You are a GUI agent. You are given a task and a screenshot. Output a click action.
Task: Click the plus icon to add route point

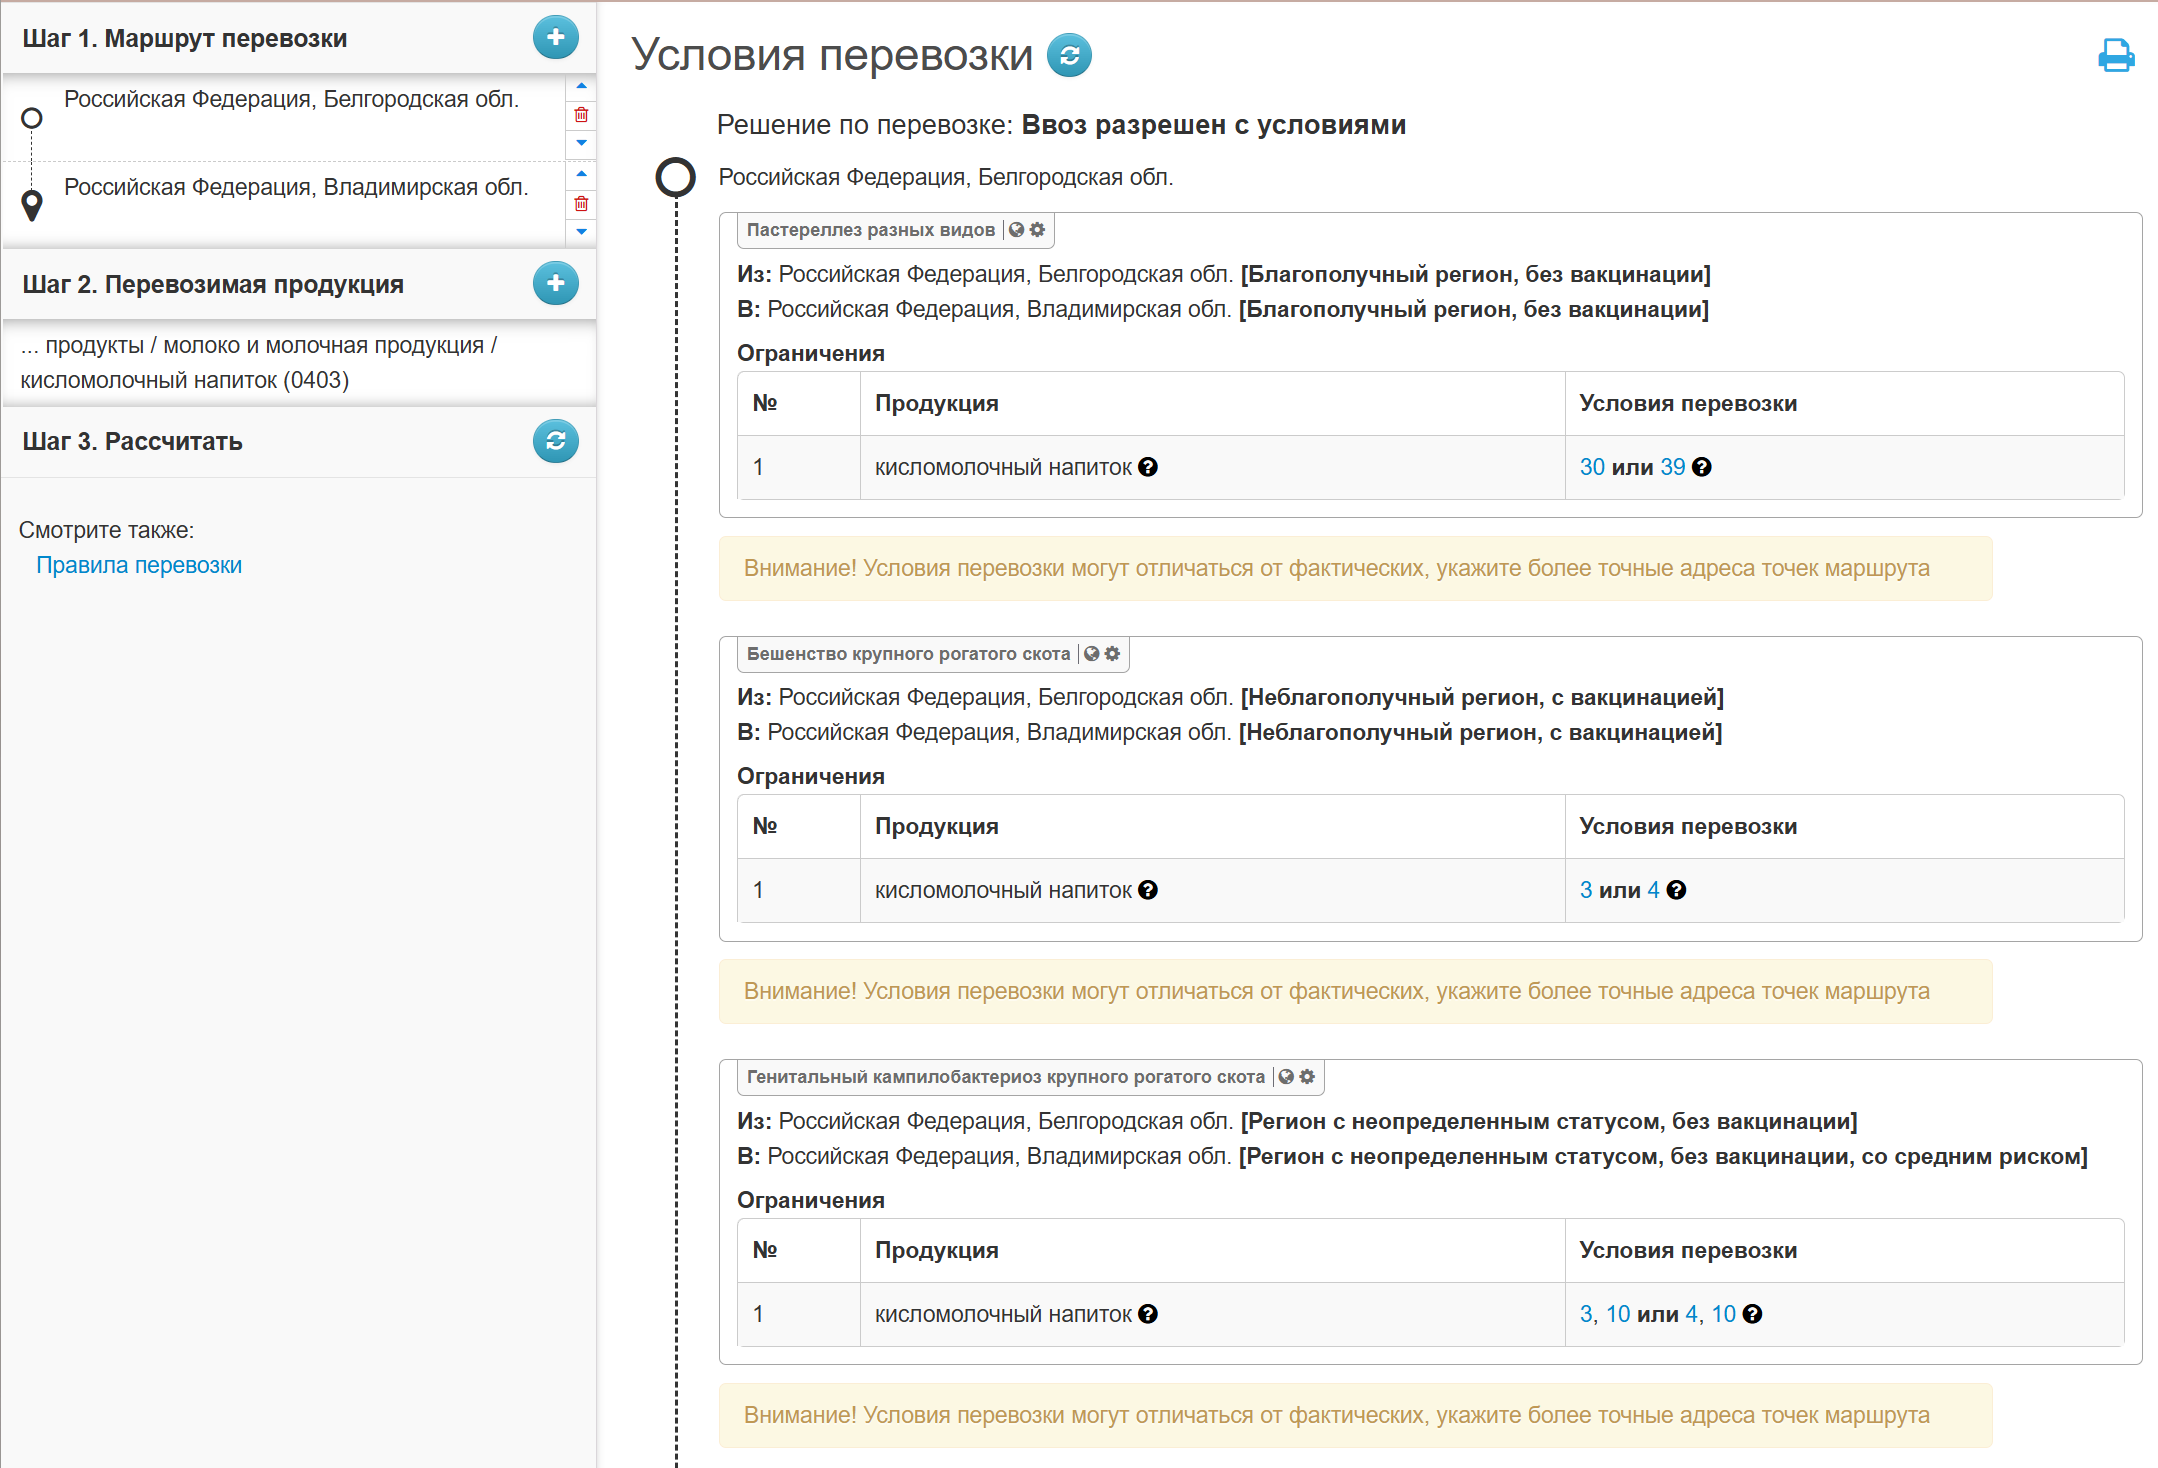(555, 38)
